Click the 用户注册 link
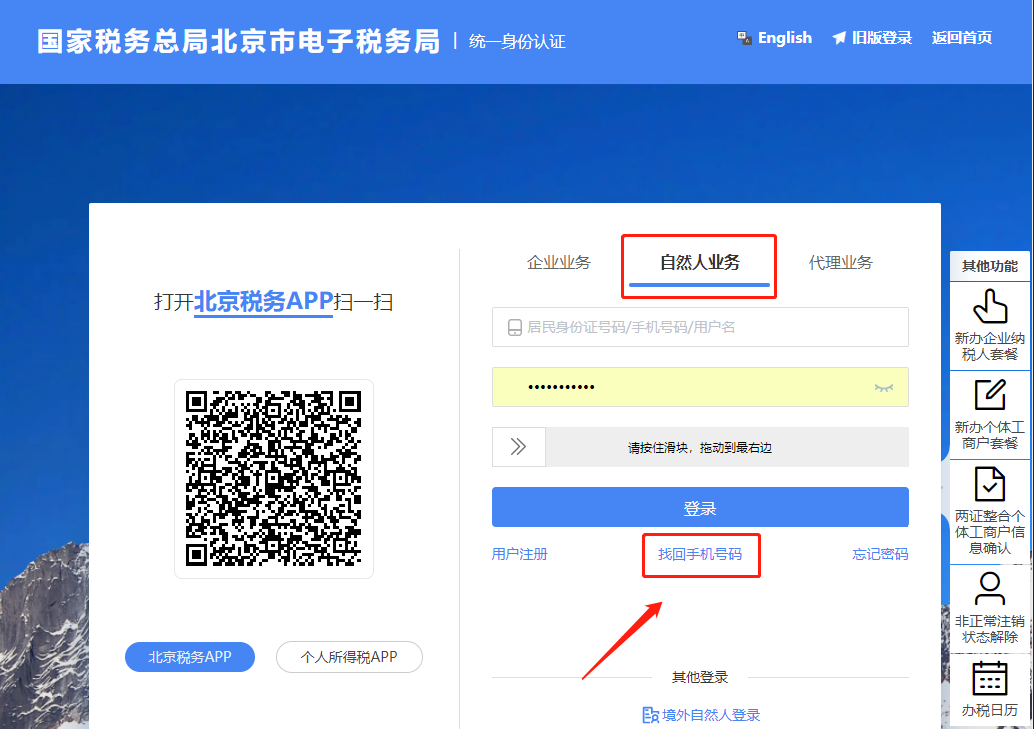Image resolution: width=1034 pixels, height=729 pixels. click(x=520, y=554)
